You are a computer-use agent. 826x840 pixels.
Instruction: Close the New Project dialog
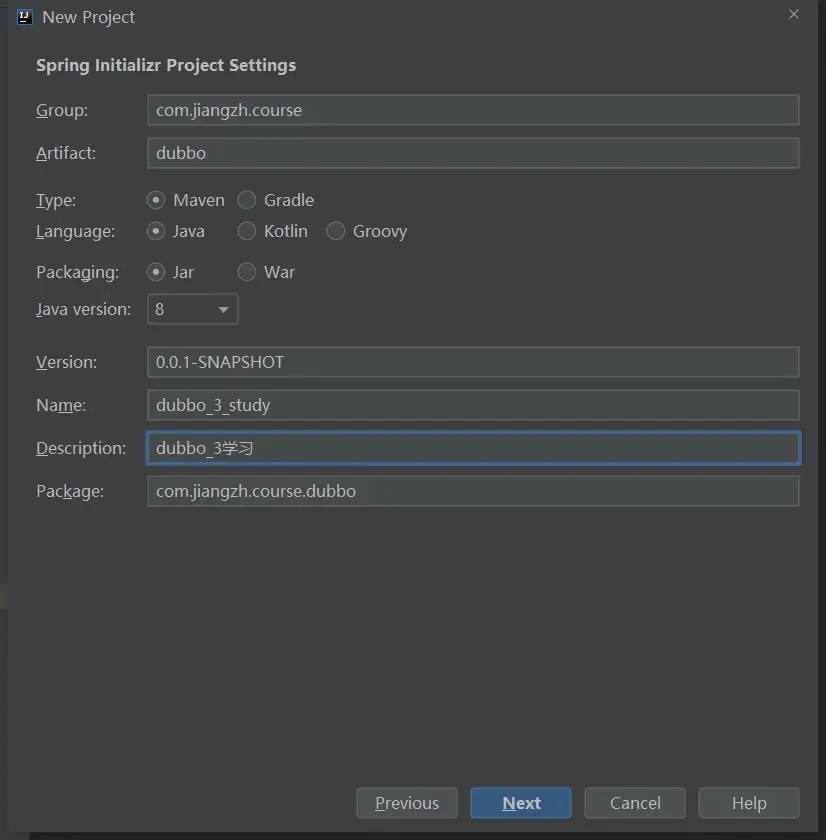click(794, 15)
